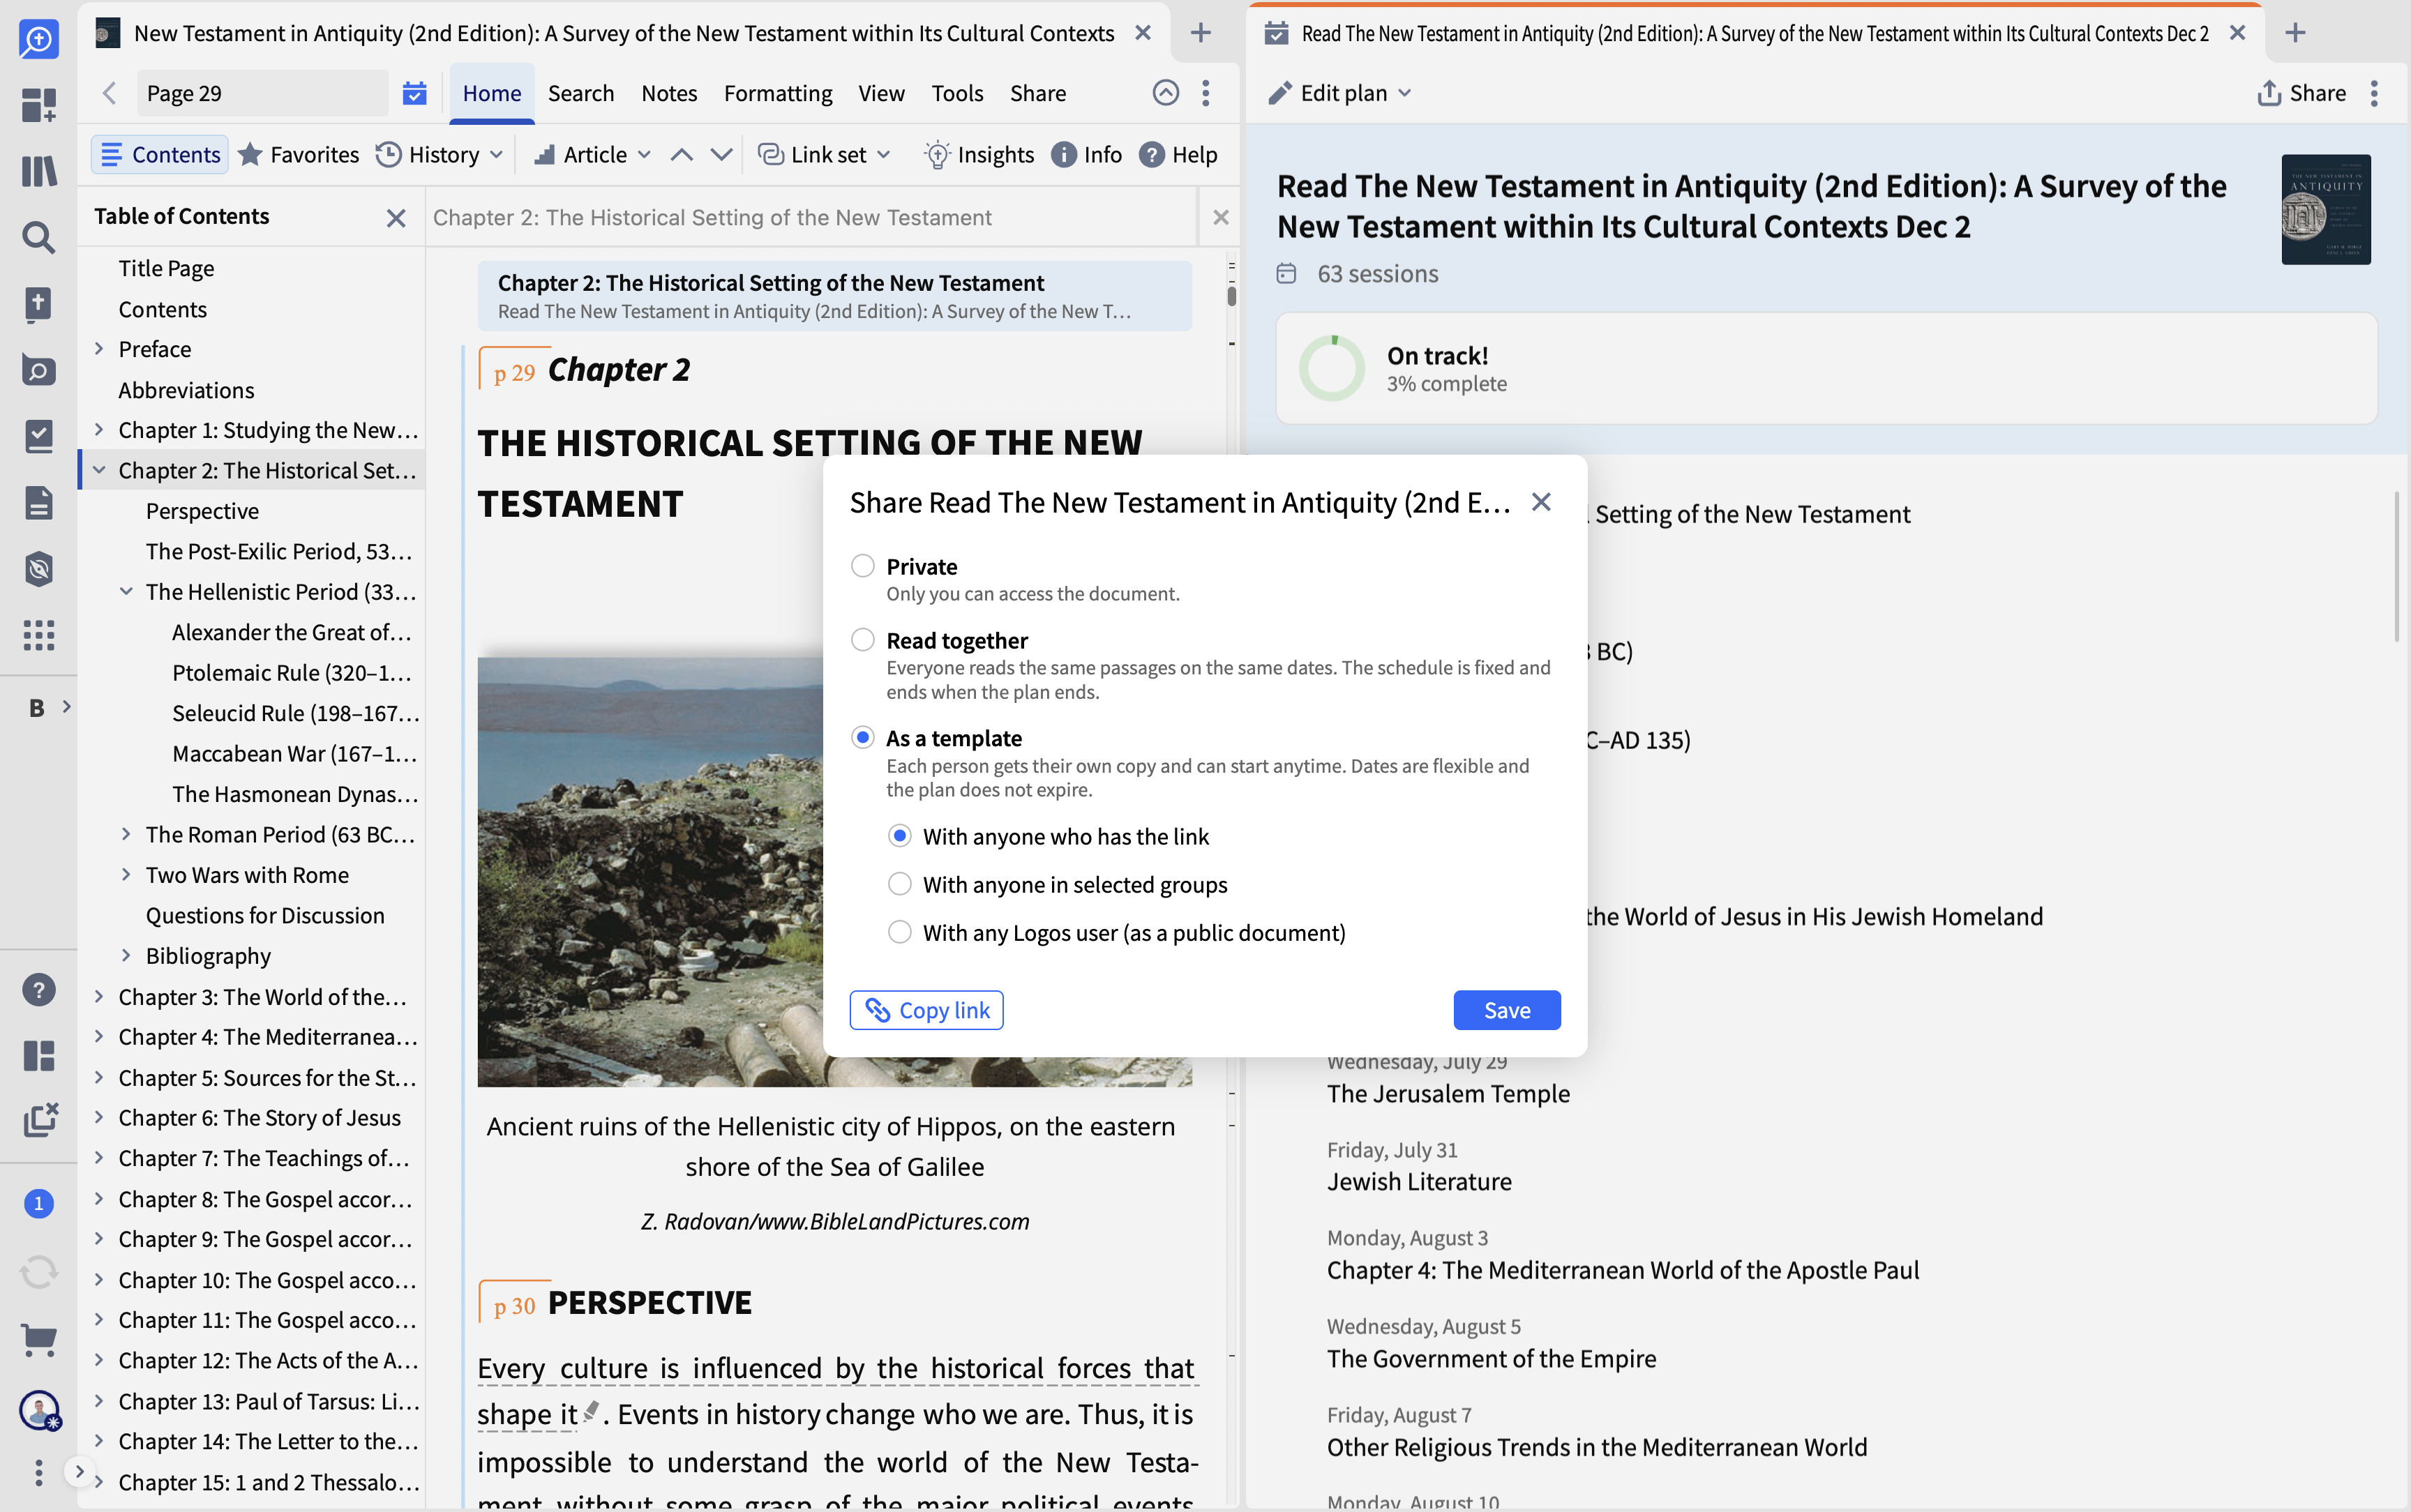The height and width of the screenshot is (1512, 2411).
Task: Open the shopping cart store icon
Action: tap(38, 1341)
